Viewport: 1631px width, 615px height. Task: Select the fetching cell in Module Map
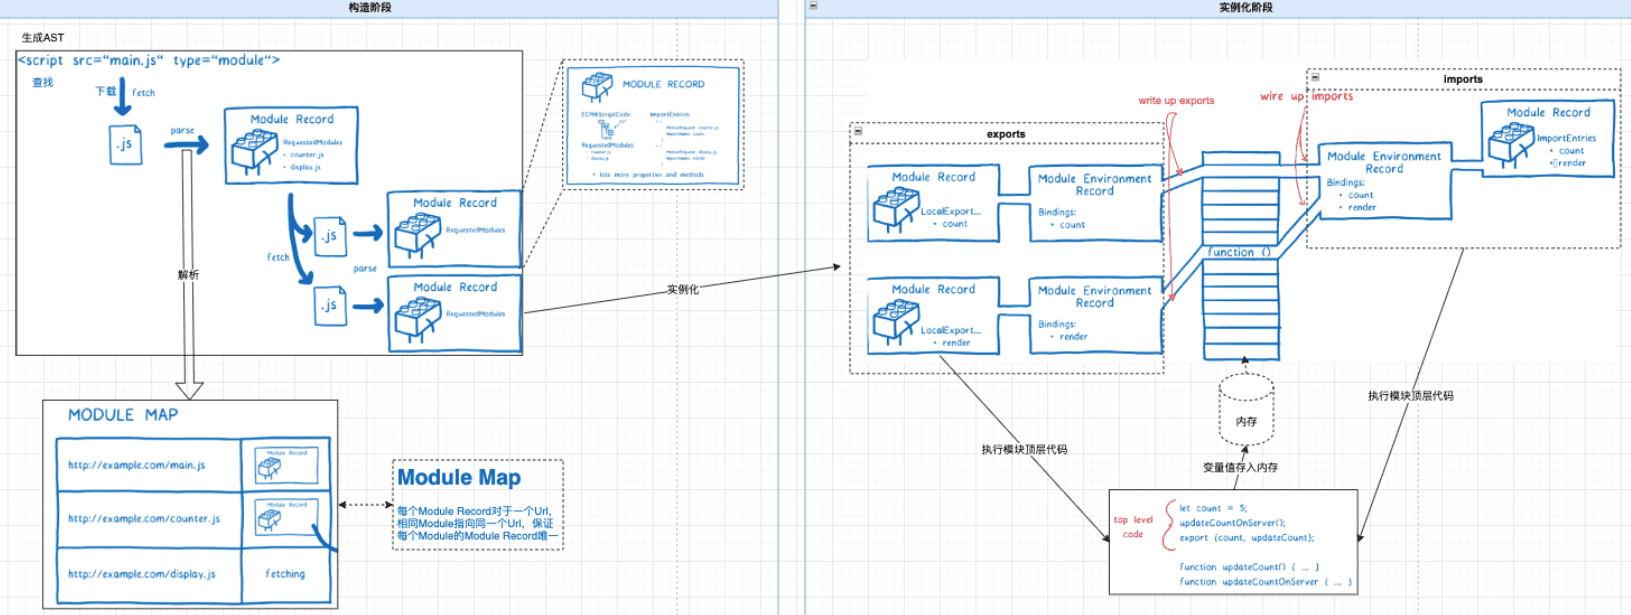pos(285,574)
